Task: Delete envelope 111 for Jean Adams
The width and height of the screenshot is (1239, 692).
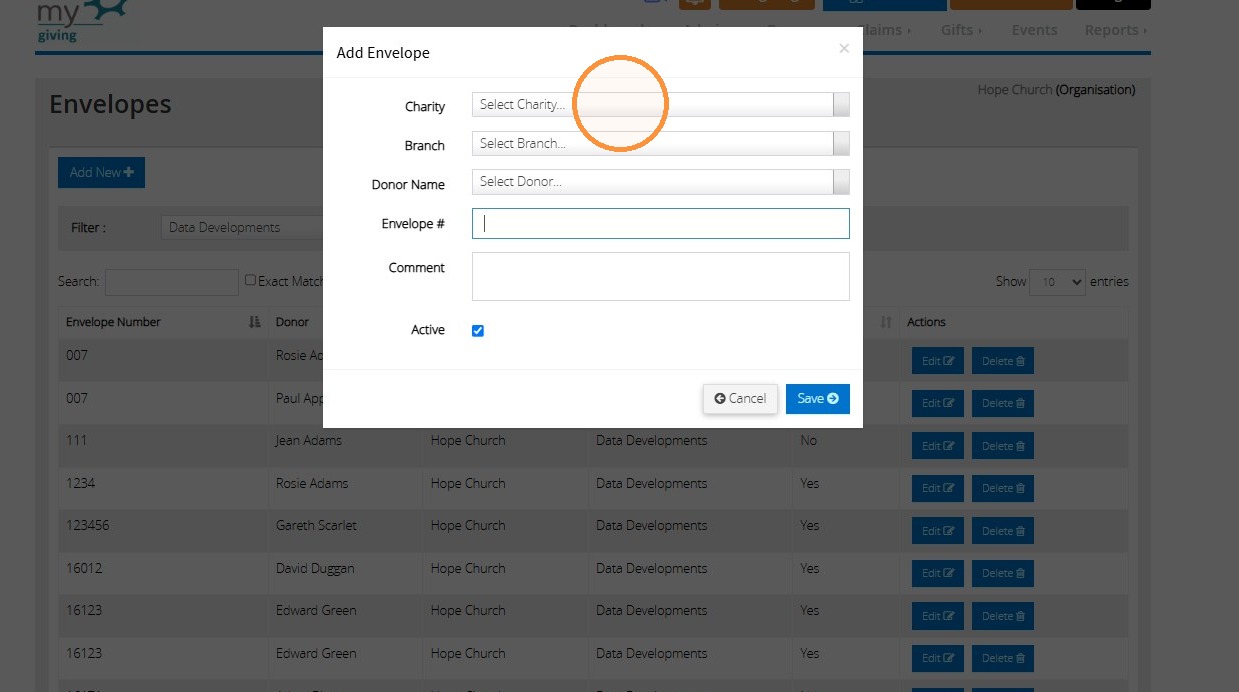Action: tap(1003, 446)
